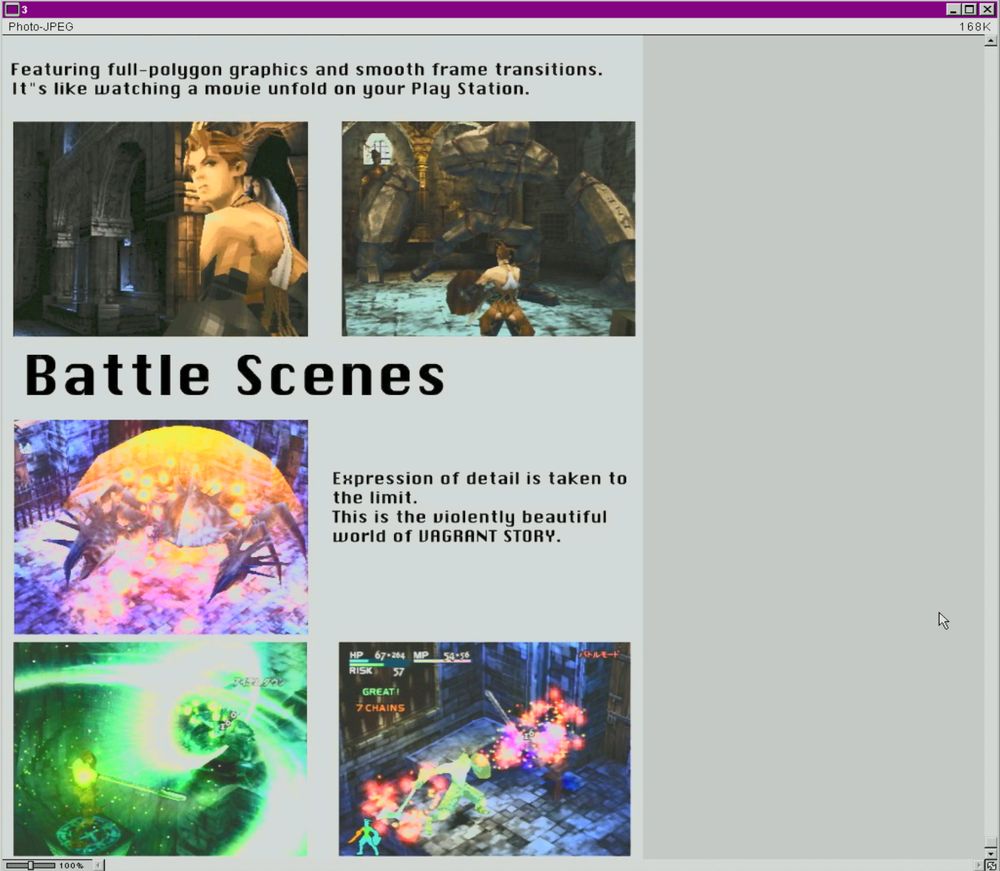The height and width of the screenshot is (871, 1000).
Task: Click the vertical scrollbar up arrow
Action: (990, 41)
